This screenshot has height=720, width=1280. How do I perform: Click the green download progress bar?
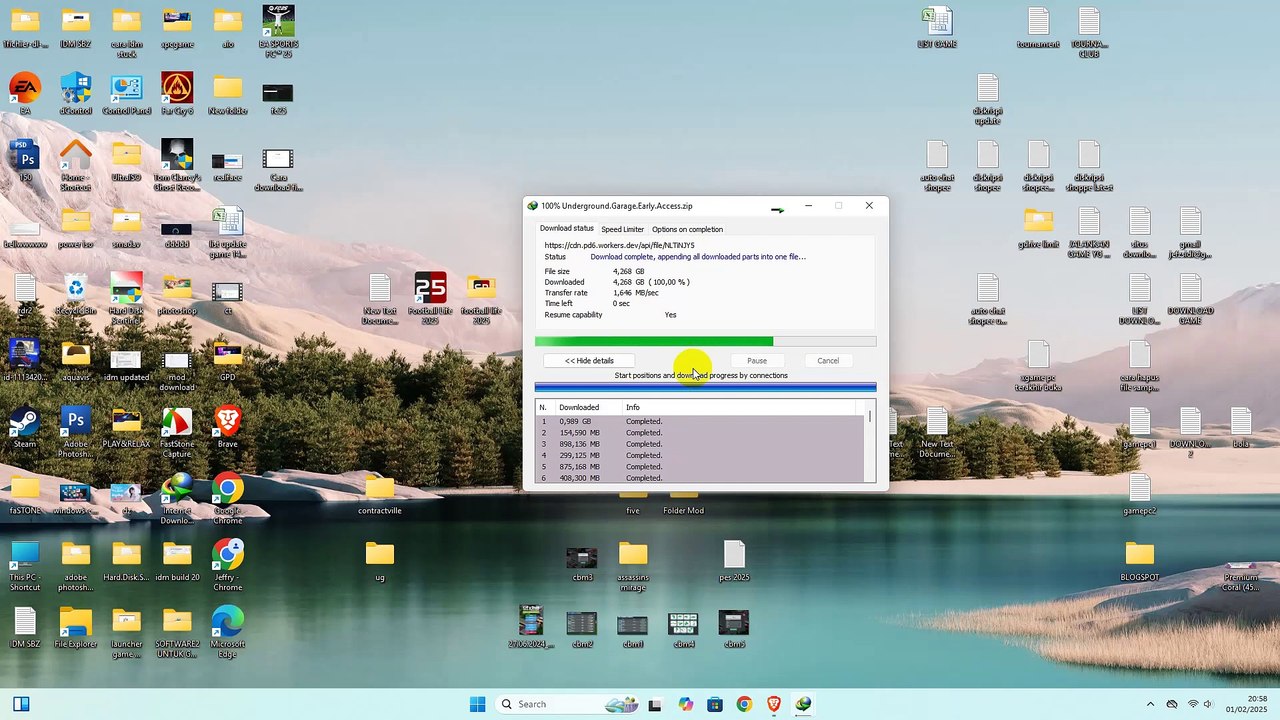click(705, 342)
